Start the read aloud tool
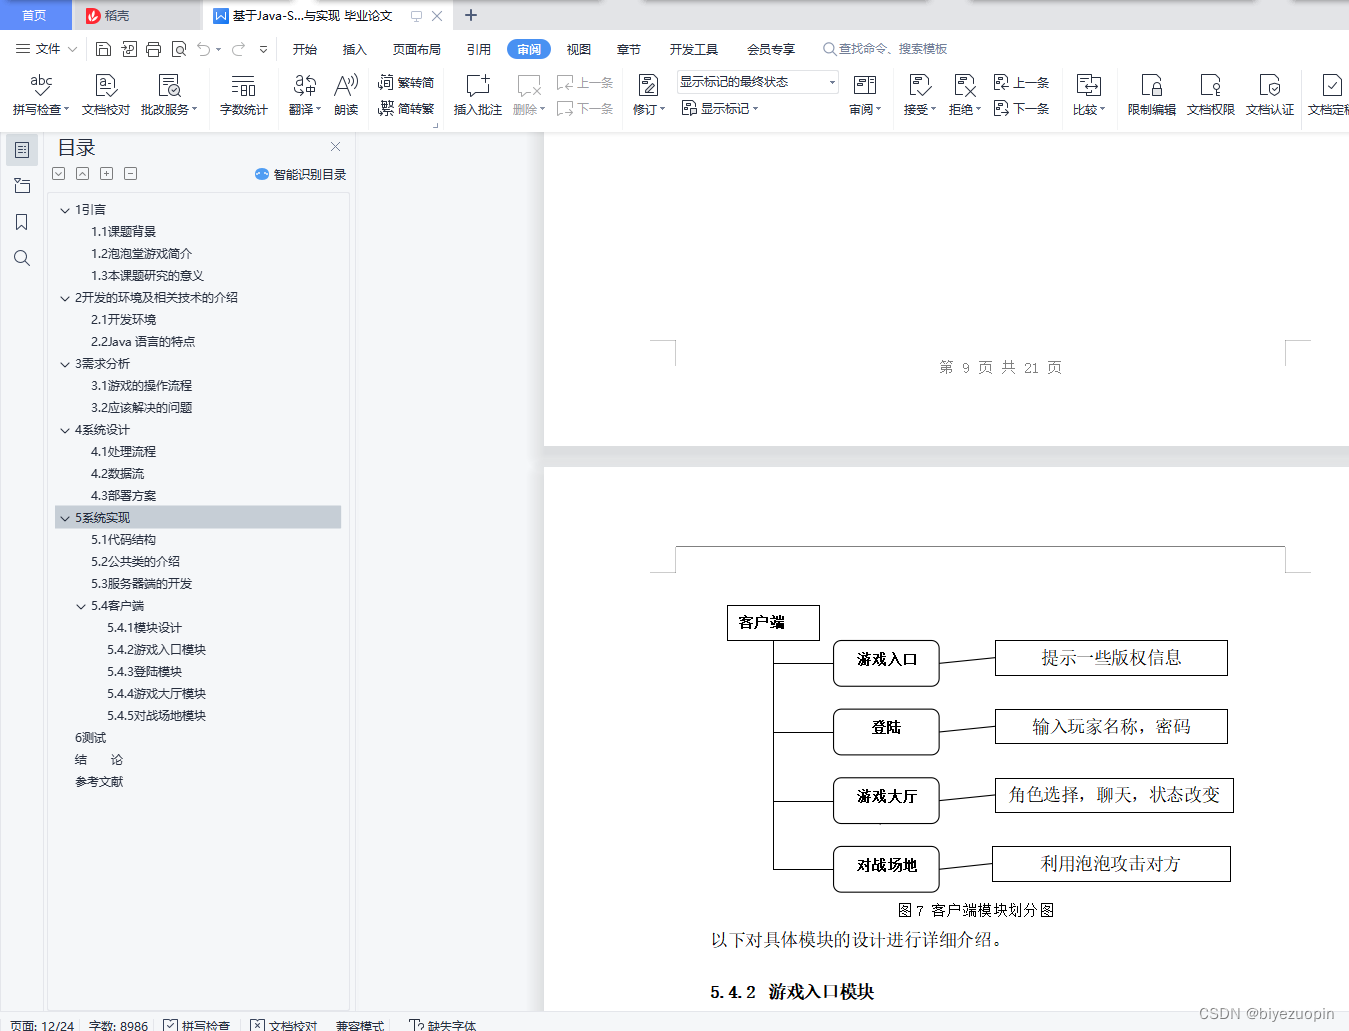The image size is (1349, 1031). point(346,95)
